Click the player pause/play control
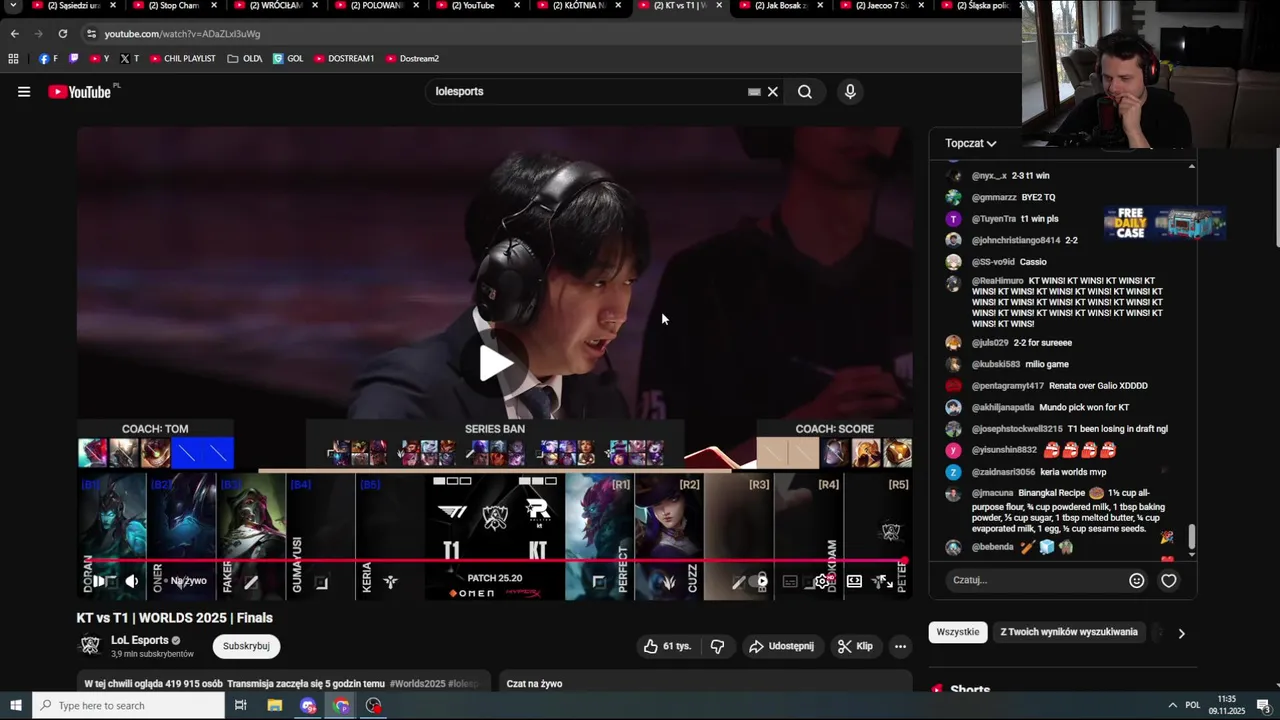Viewport: 1280px width, 720px height. tap(99, 581)
